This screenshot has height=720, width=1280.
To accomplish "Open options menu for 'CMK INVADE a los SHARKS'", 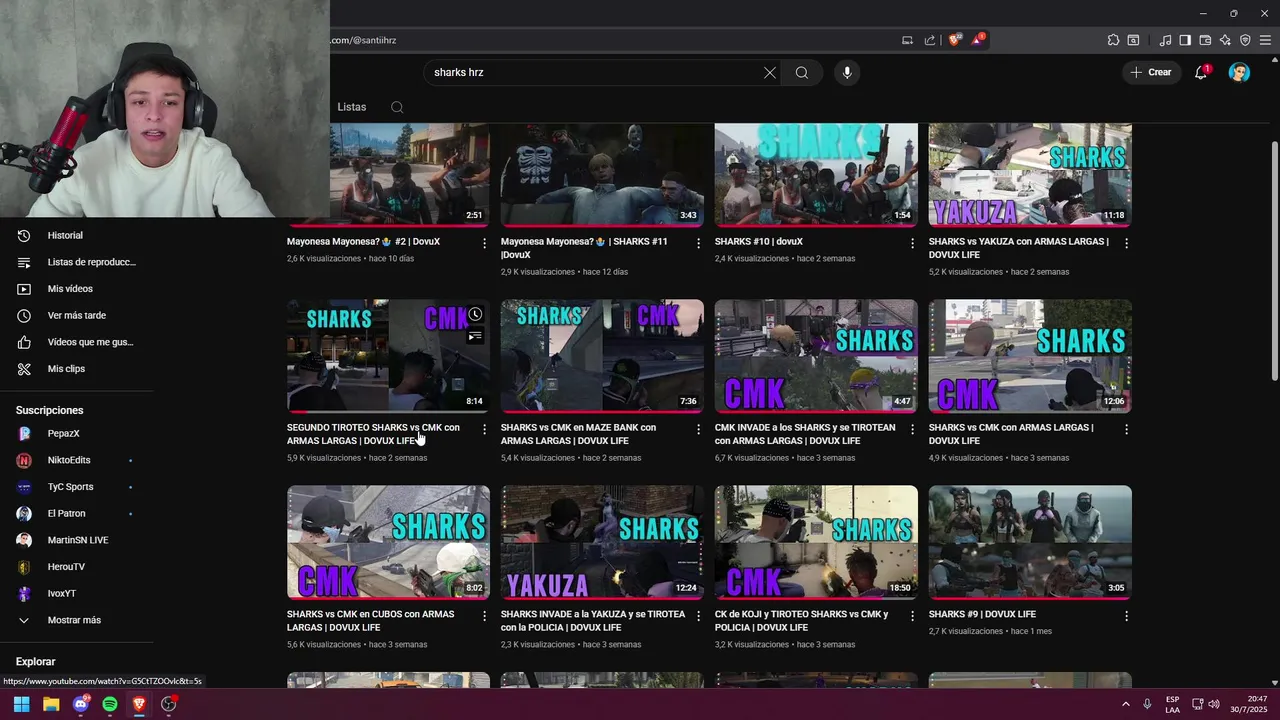I will tap(912, 429).
